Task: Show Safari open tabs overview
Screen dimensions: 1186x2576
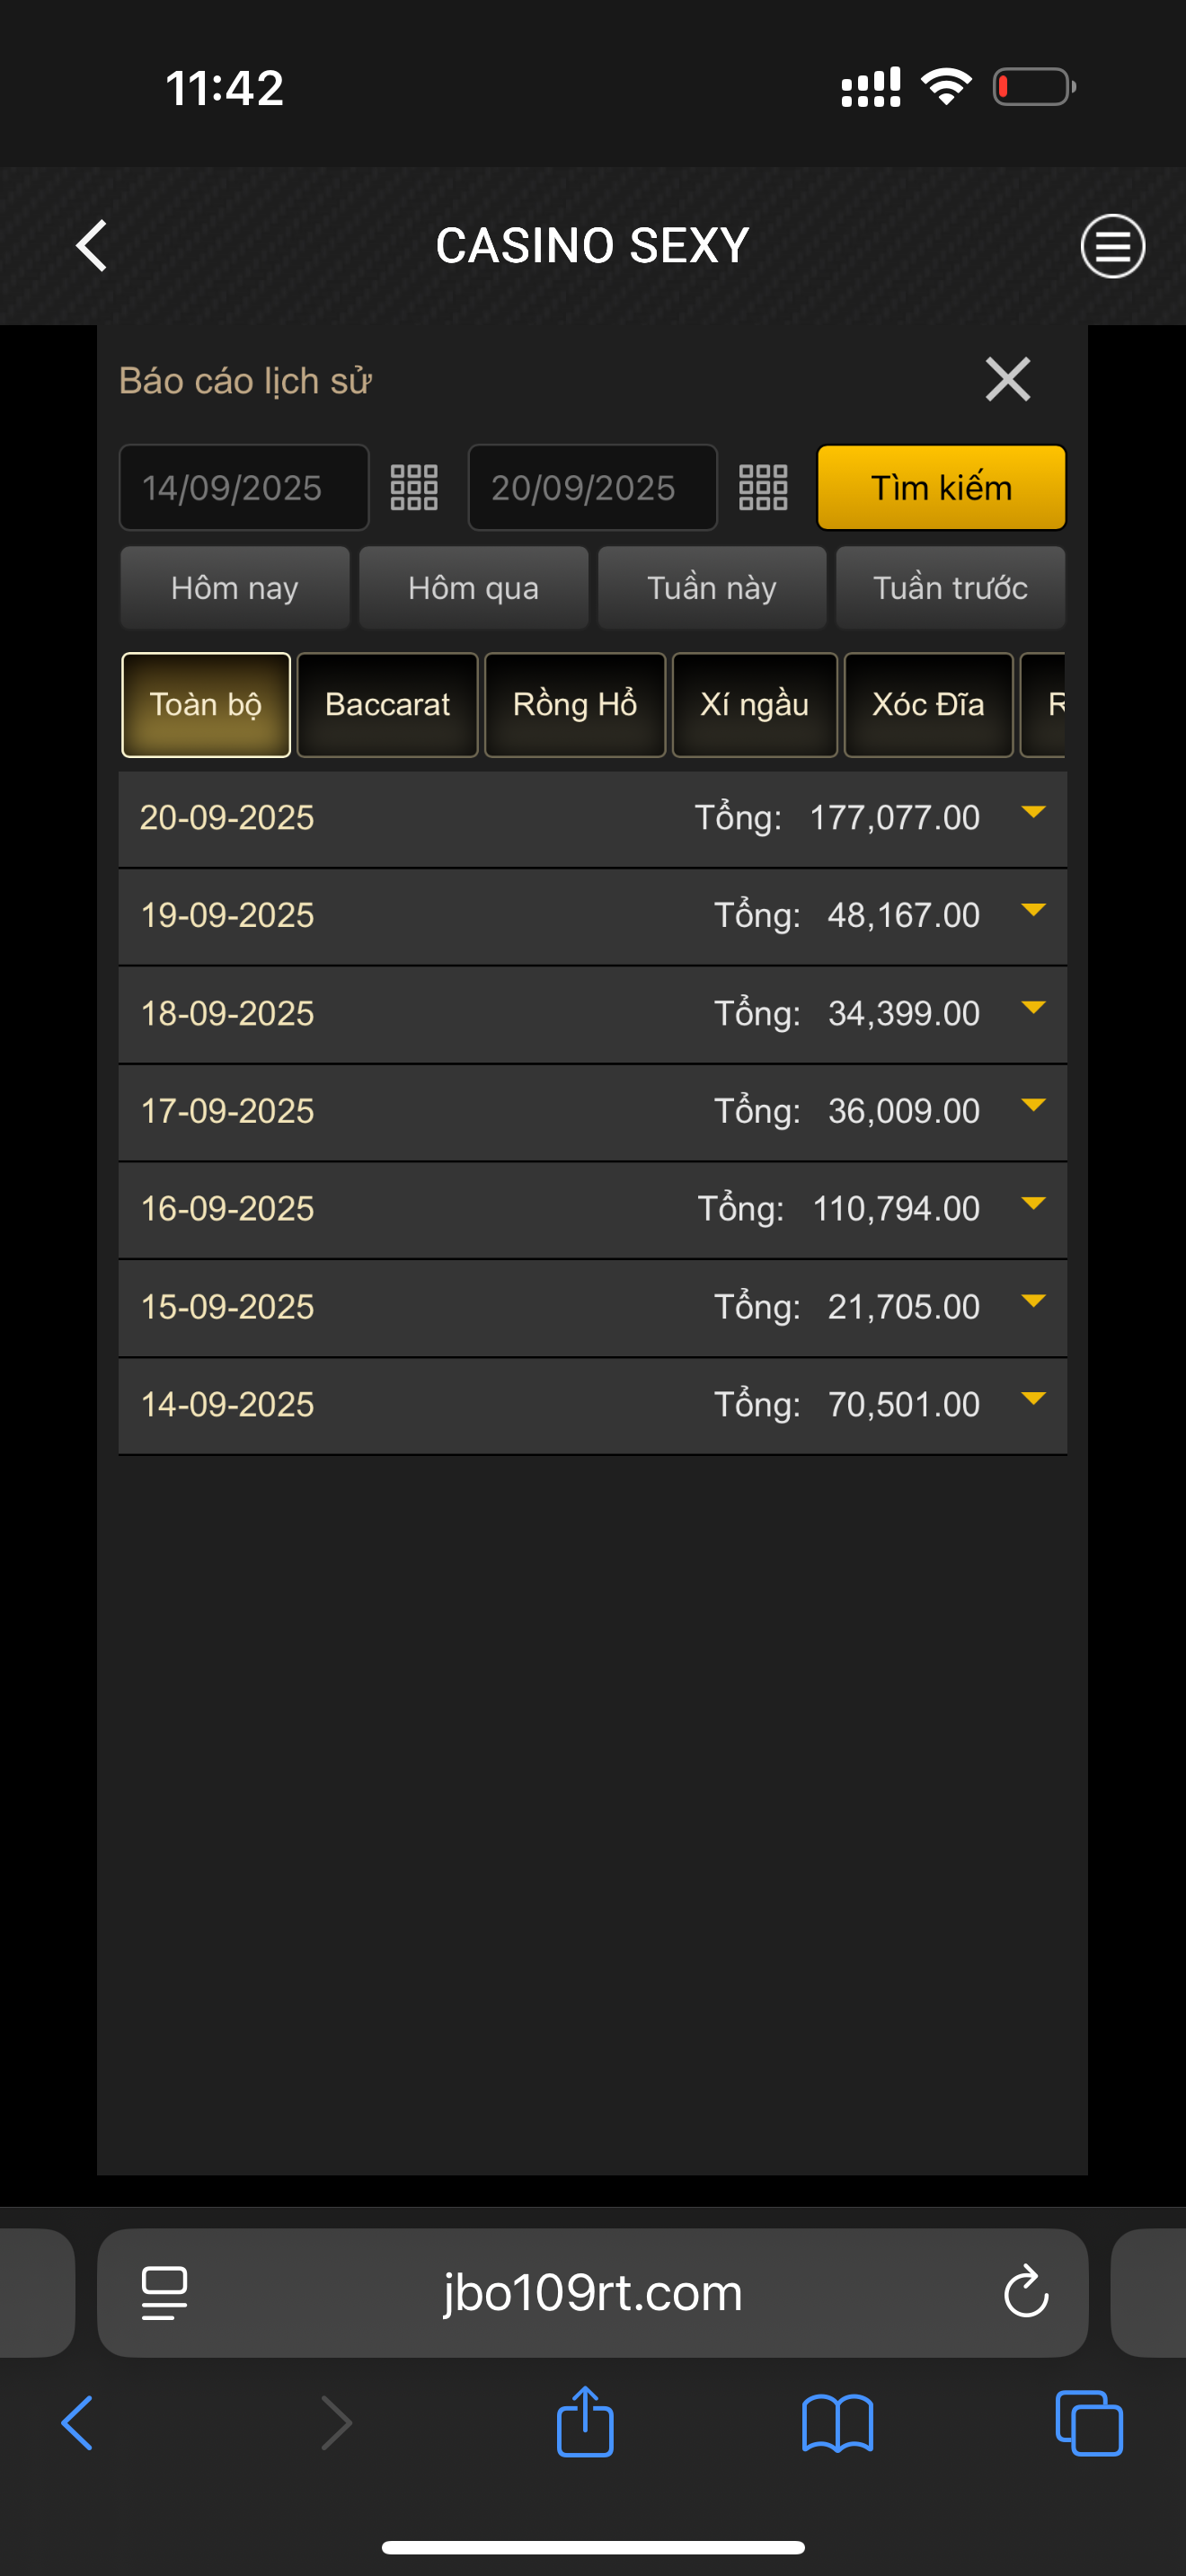Action: click(x=1088, y=2422)
